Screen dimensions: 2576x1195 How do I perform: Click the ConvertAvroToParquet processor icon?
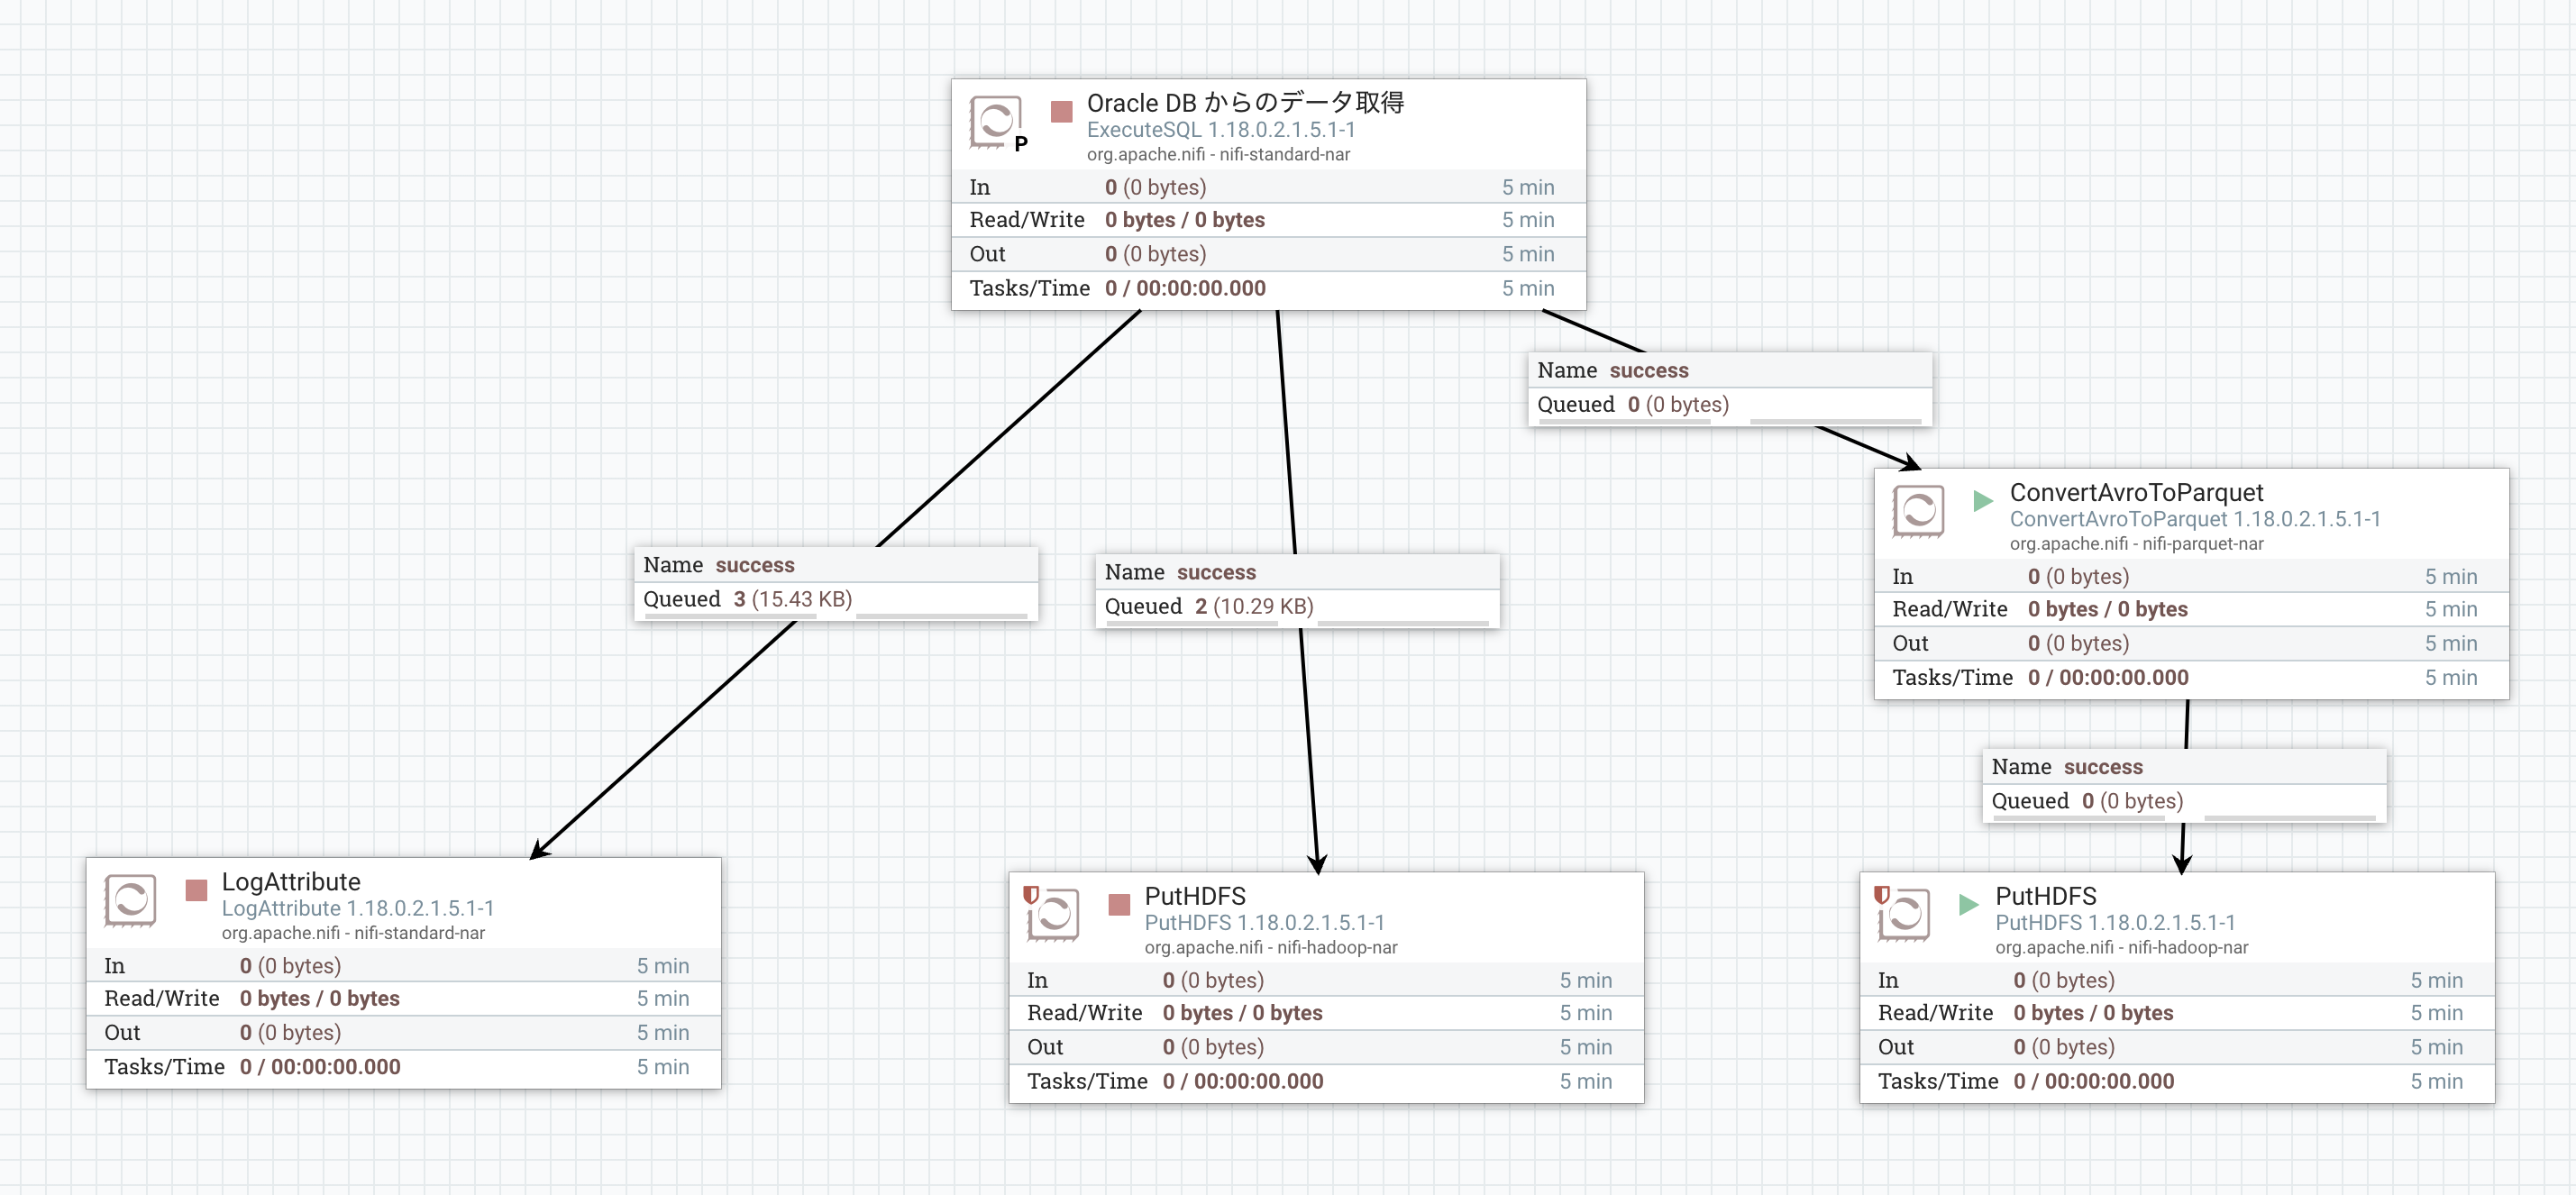(x=1918, y=511)
